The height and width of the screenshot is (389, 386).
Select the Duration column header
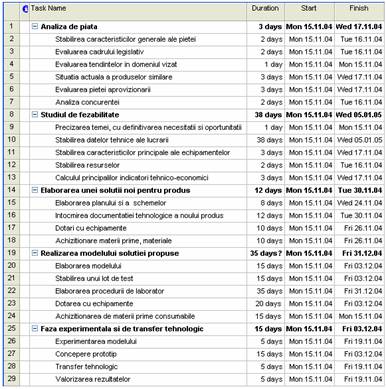coord(265,12)
